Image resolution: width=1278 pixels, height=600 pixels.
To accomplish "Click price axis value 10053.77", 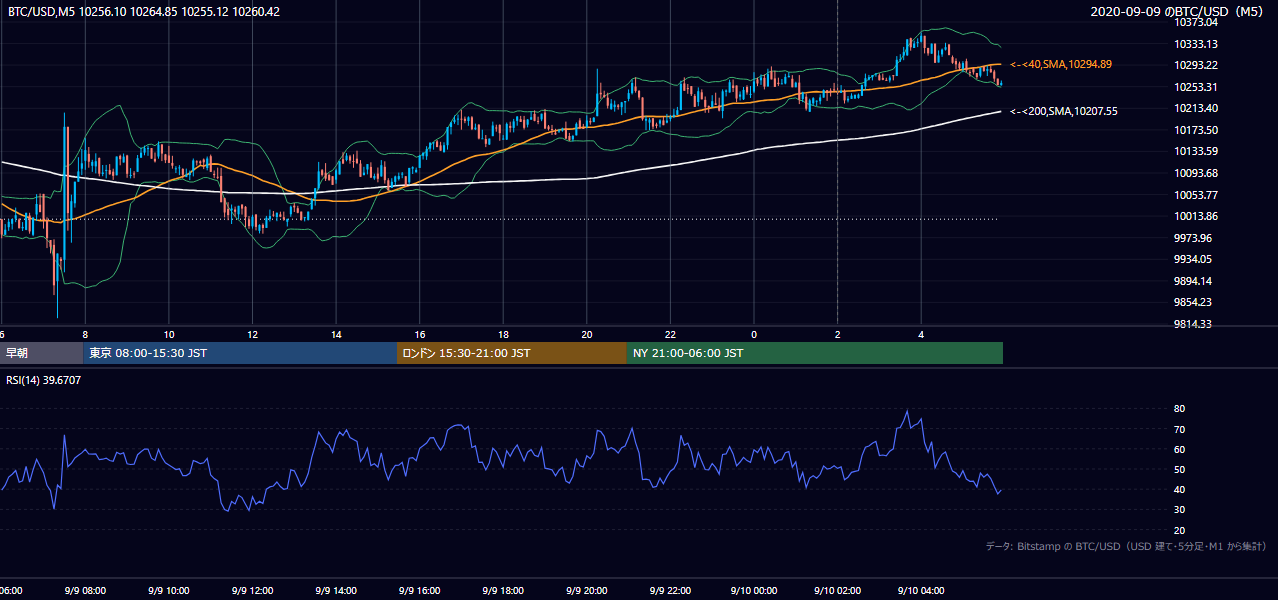I will (1196, 195).
